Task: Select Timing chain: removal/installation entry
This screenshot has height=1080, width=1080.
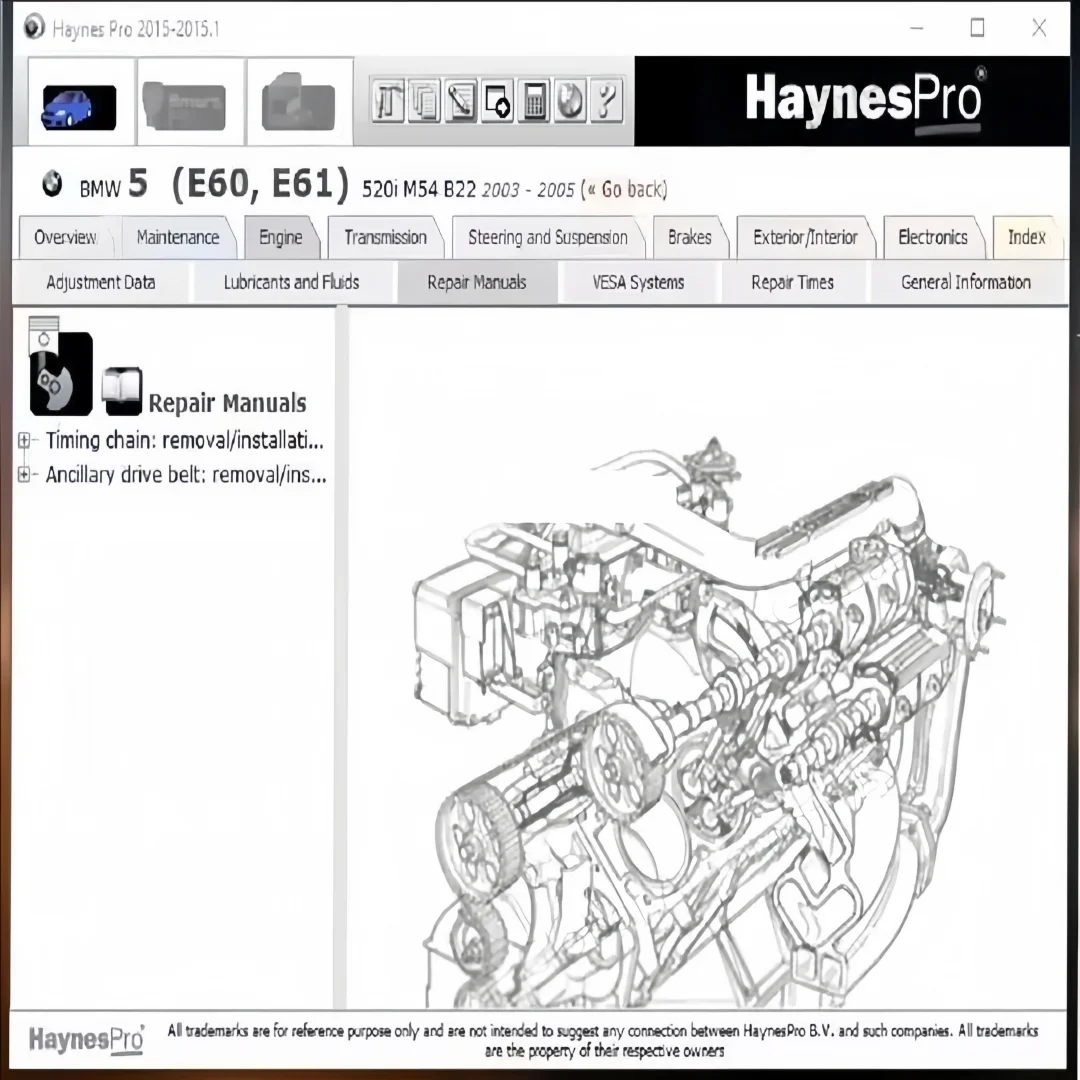Action: (x=185, y=441)
